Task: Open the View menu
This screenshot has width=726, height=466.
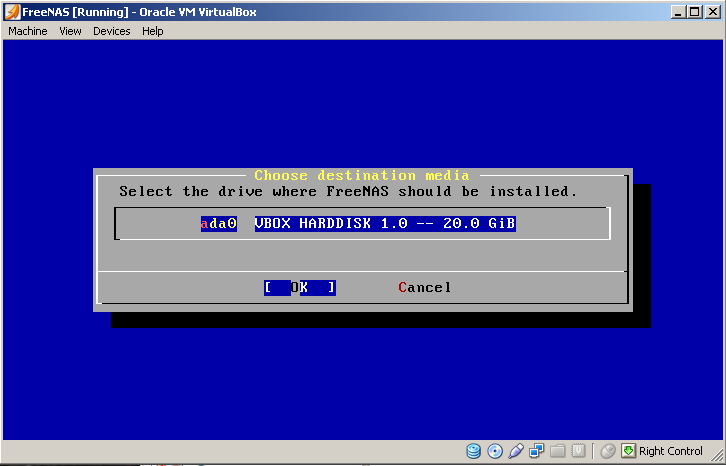Action: [x=70, y=31]
